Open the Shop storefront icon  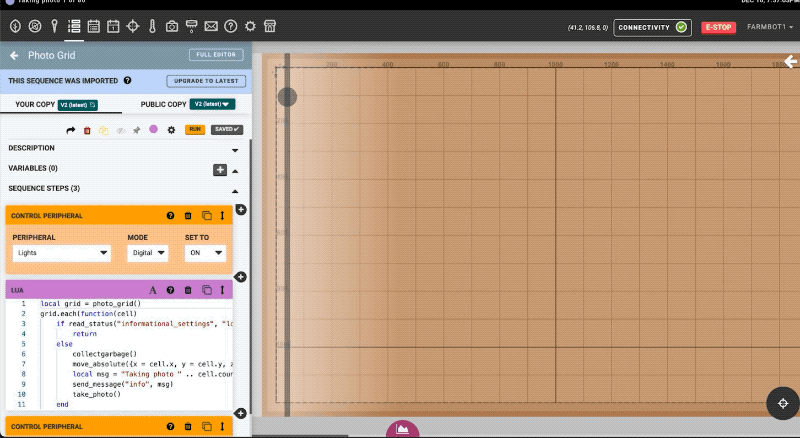point(270,26)
